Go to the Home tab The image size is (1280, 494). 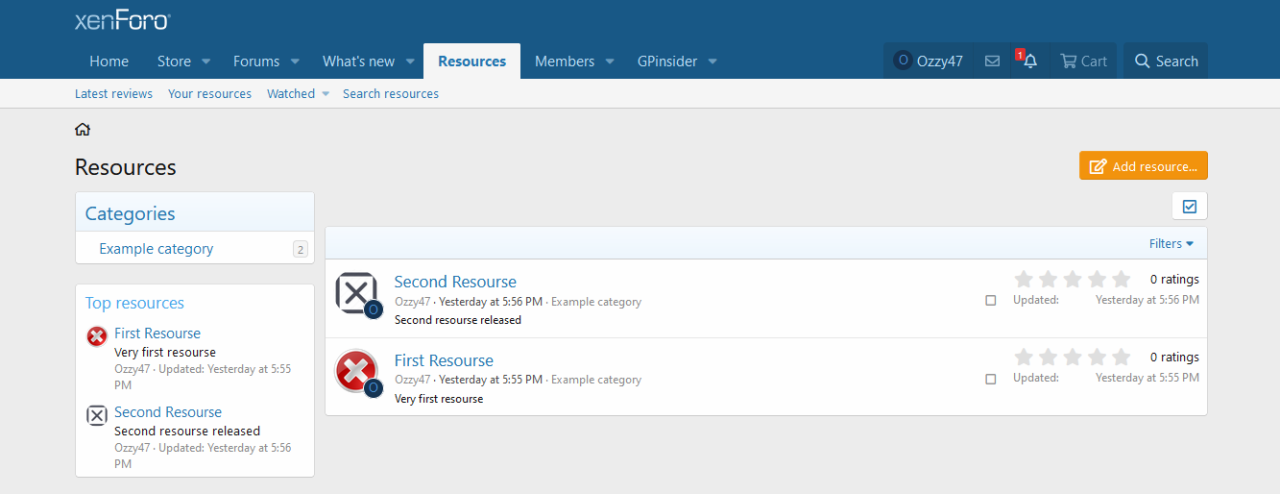108,61
